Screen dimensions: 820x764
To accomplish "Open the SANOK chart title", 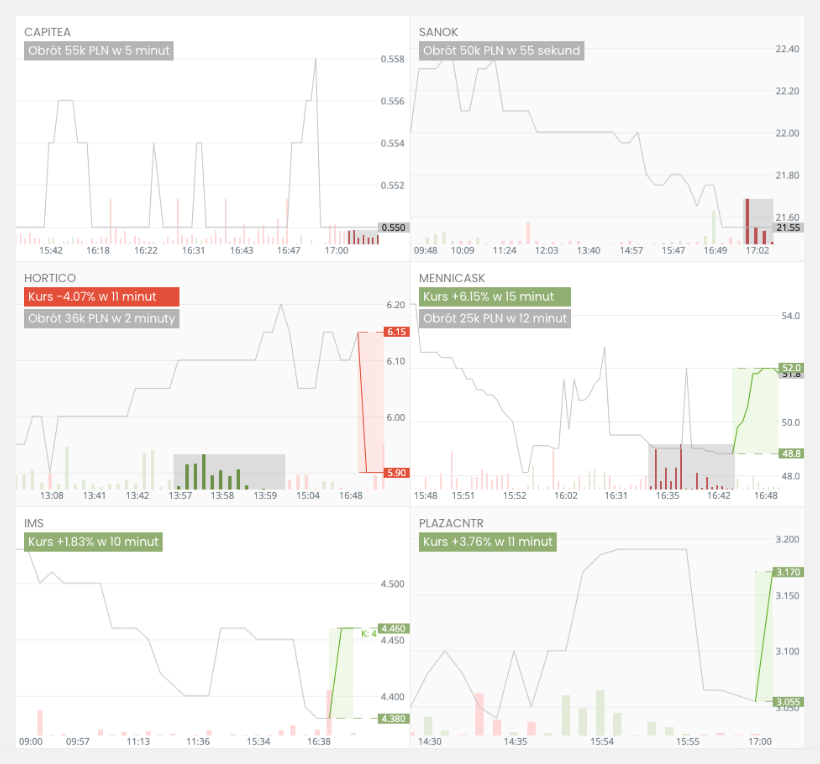I will 438,32.
